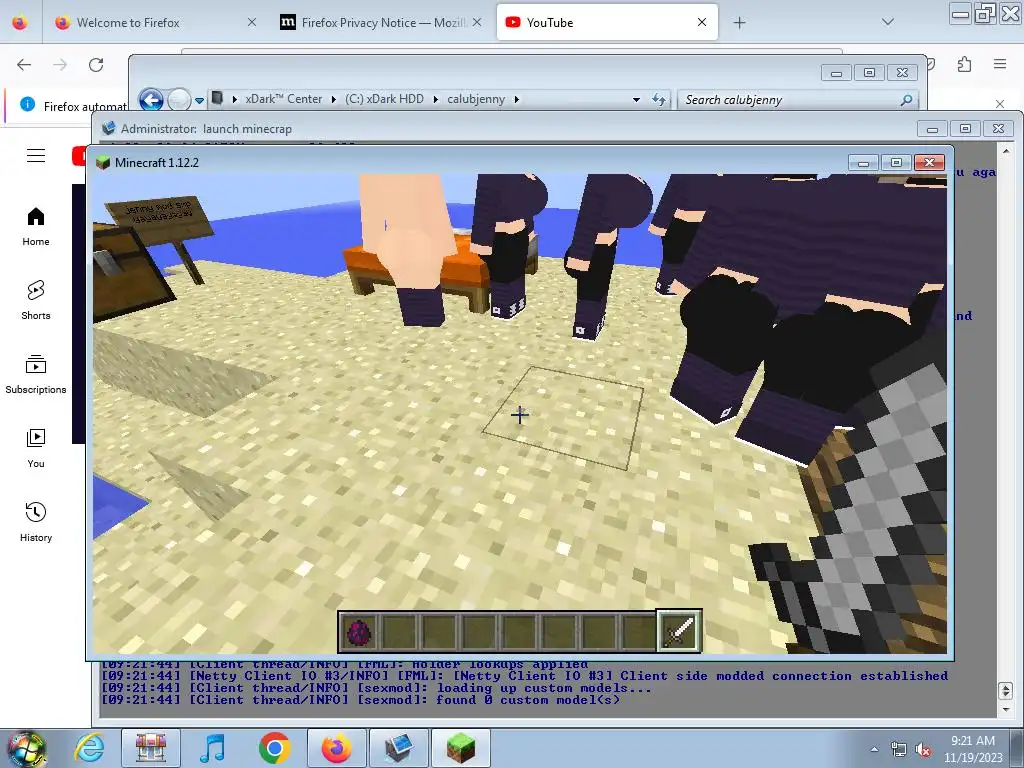1024x768 pixels.
Task: Click the wooden sign in Minecraft
Action: click(x=159, y=218)
